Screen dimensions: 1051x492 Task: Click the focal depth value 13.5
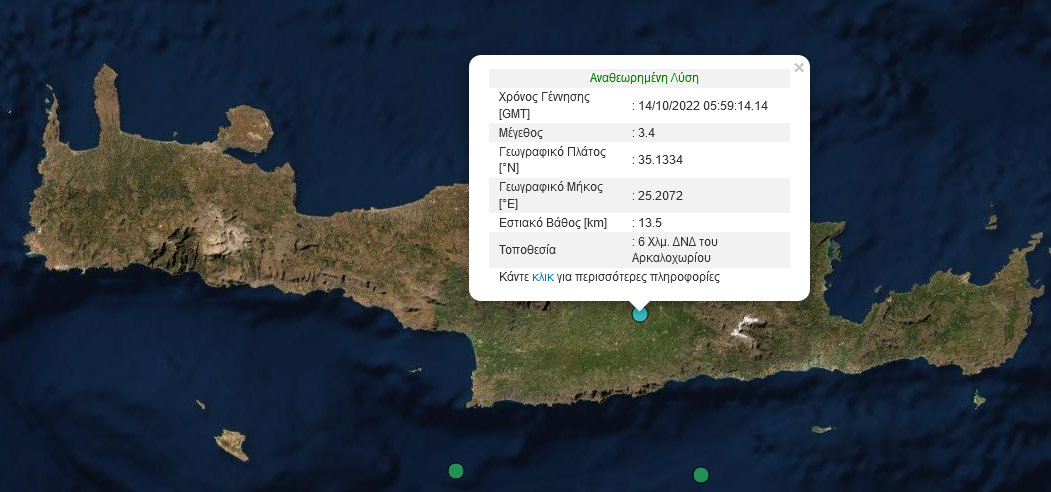tap(650, 222)
